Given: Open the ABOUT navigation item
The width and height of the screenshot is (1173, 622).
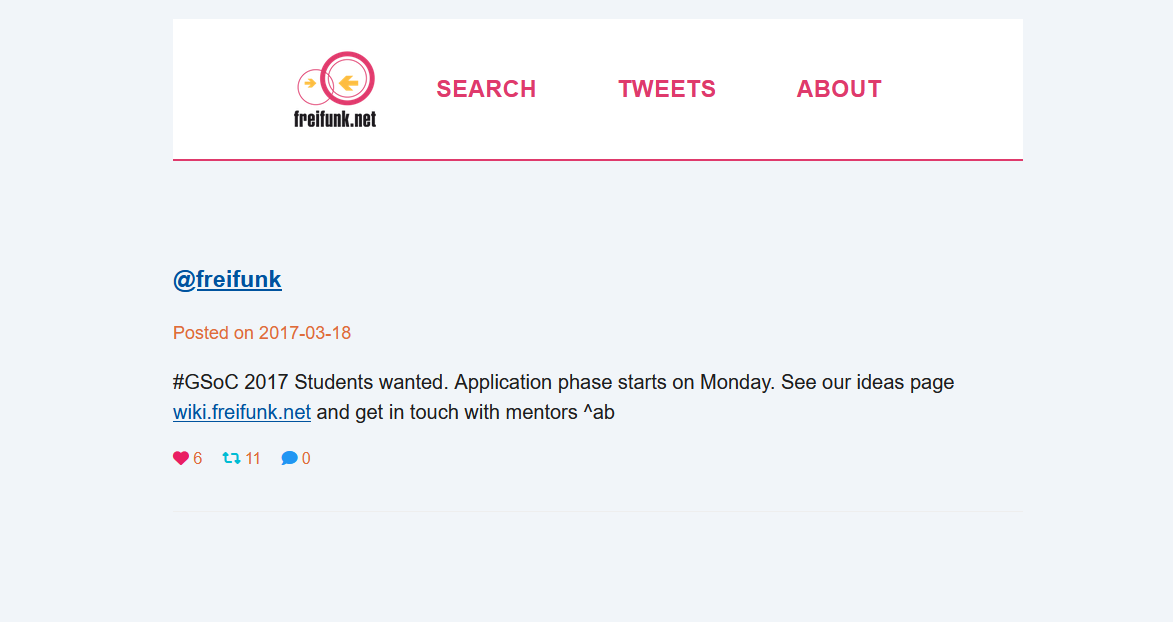Looking at the screenshot, I should click(839, 89).
